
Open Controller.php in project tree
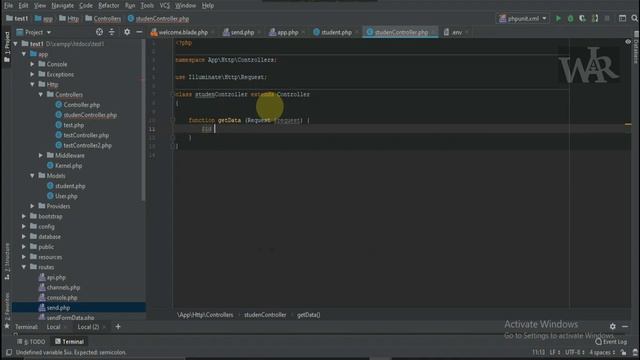pos(81,105)
